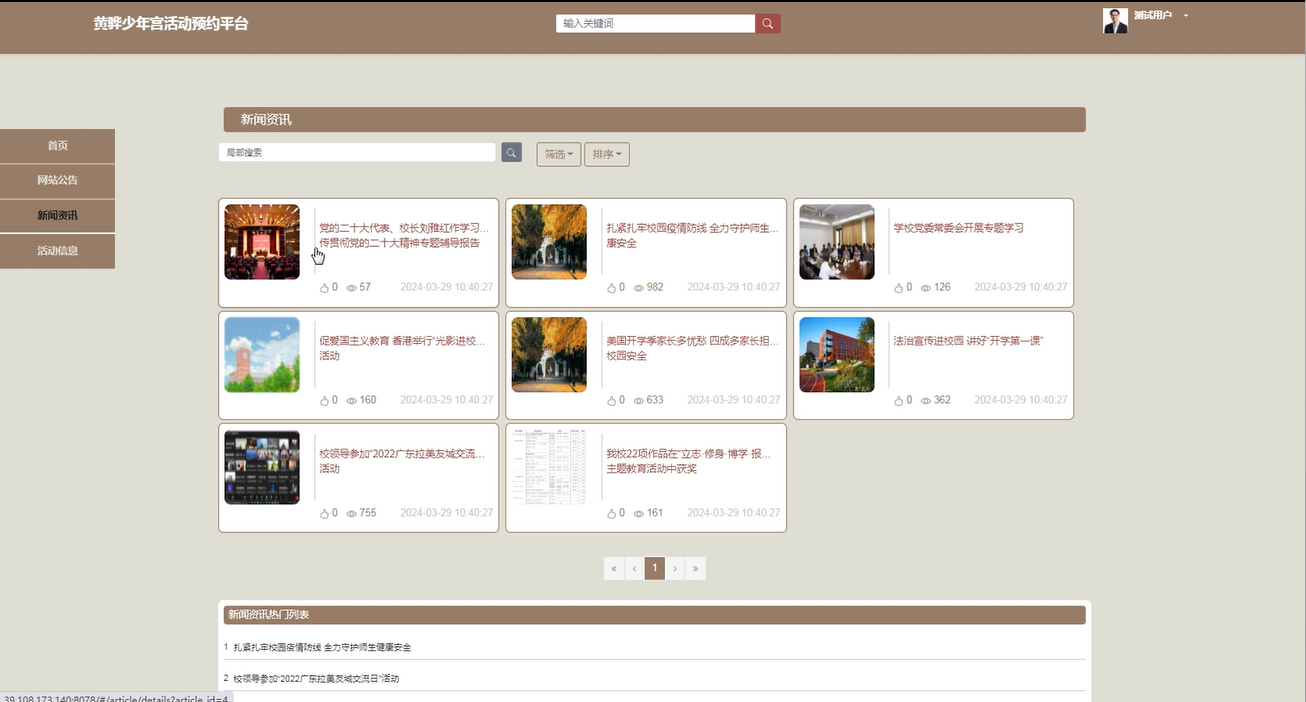
Task: Like the 扎紧扎牢校园疫情防线 article via thumbs-up icon
Action: point(611,288)
